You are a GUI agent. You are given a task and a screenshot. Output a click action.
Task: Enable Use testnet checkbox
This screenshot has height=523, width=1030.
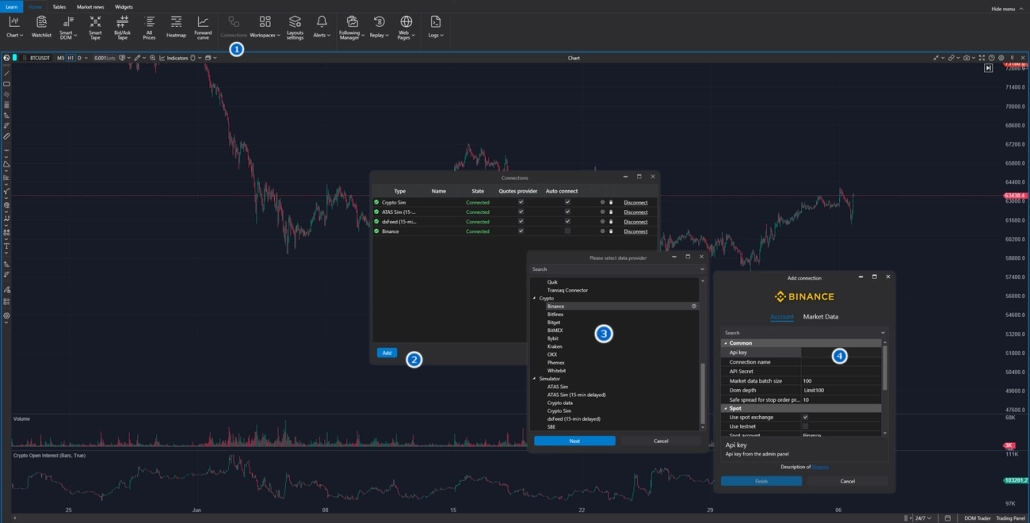pyautogui.click(x=805, y=426)
